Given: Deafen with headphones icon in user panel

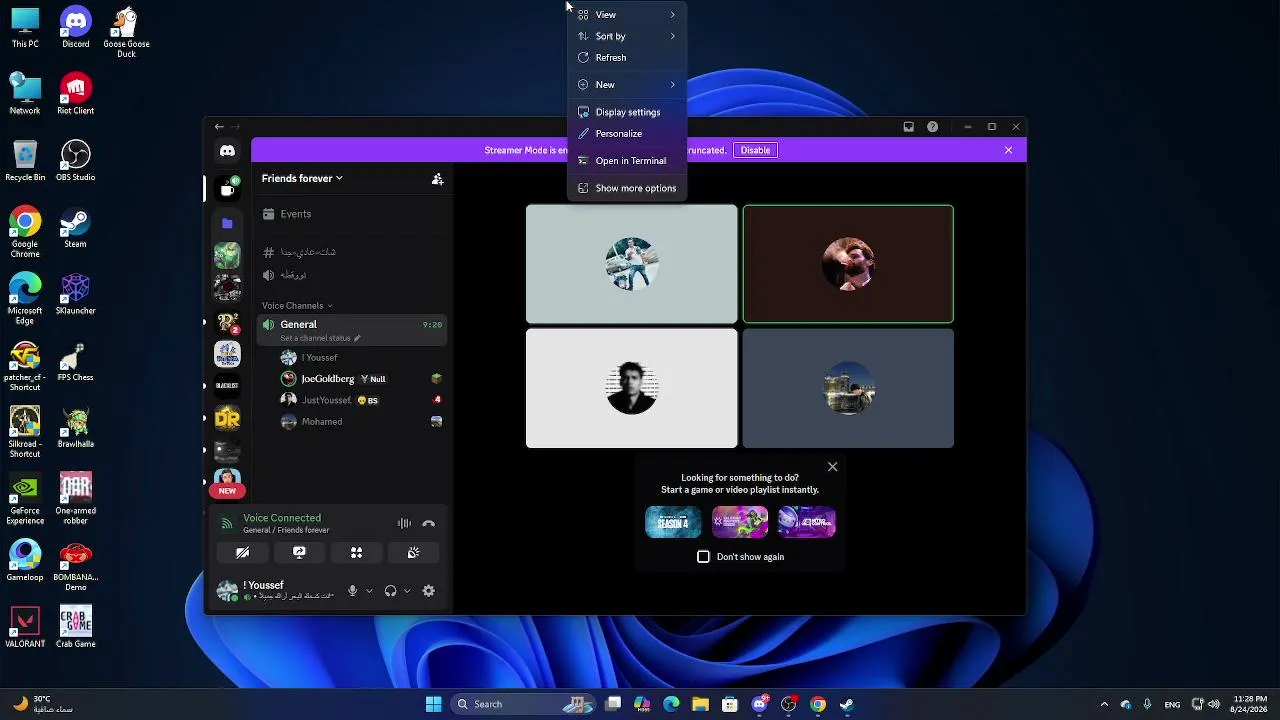Looking at the screenshot, I should (390, 591).
